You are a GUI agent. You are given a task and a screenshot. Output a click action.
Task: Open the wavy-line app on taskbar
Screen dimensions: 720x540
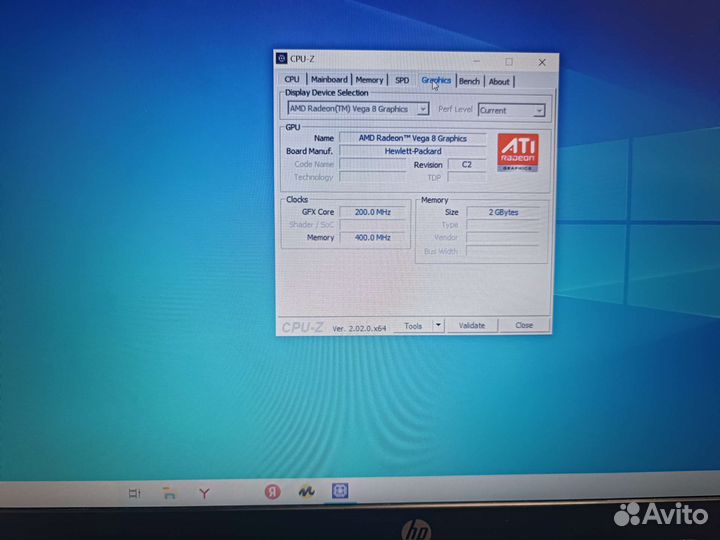coord(306,492)
